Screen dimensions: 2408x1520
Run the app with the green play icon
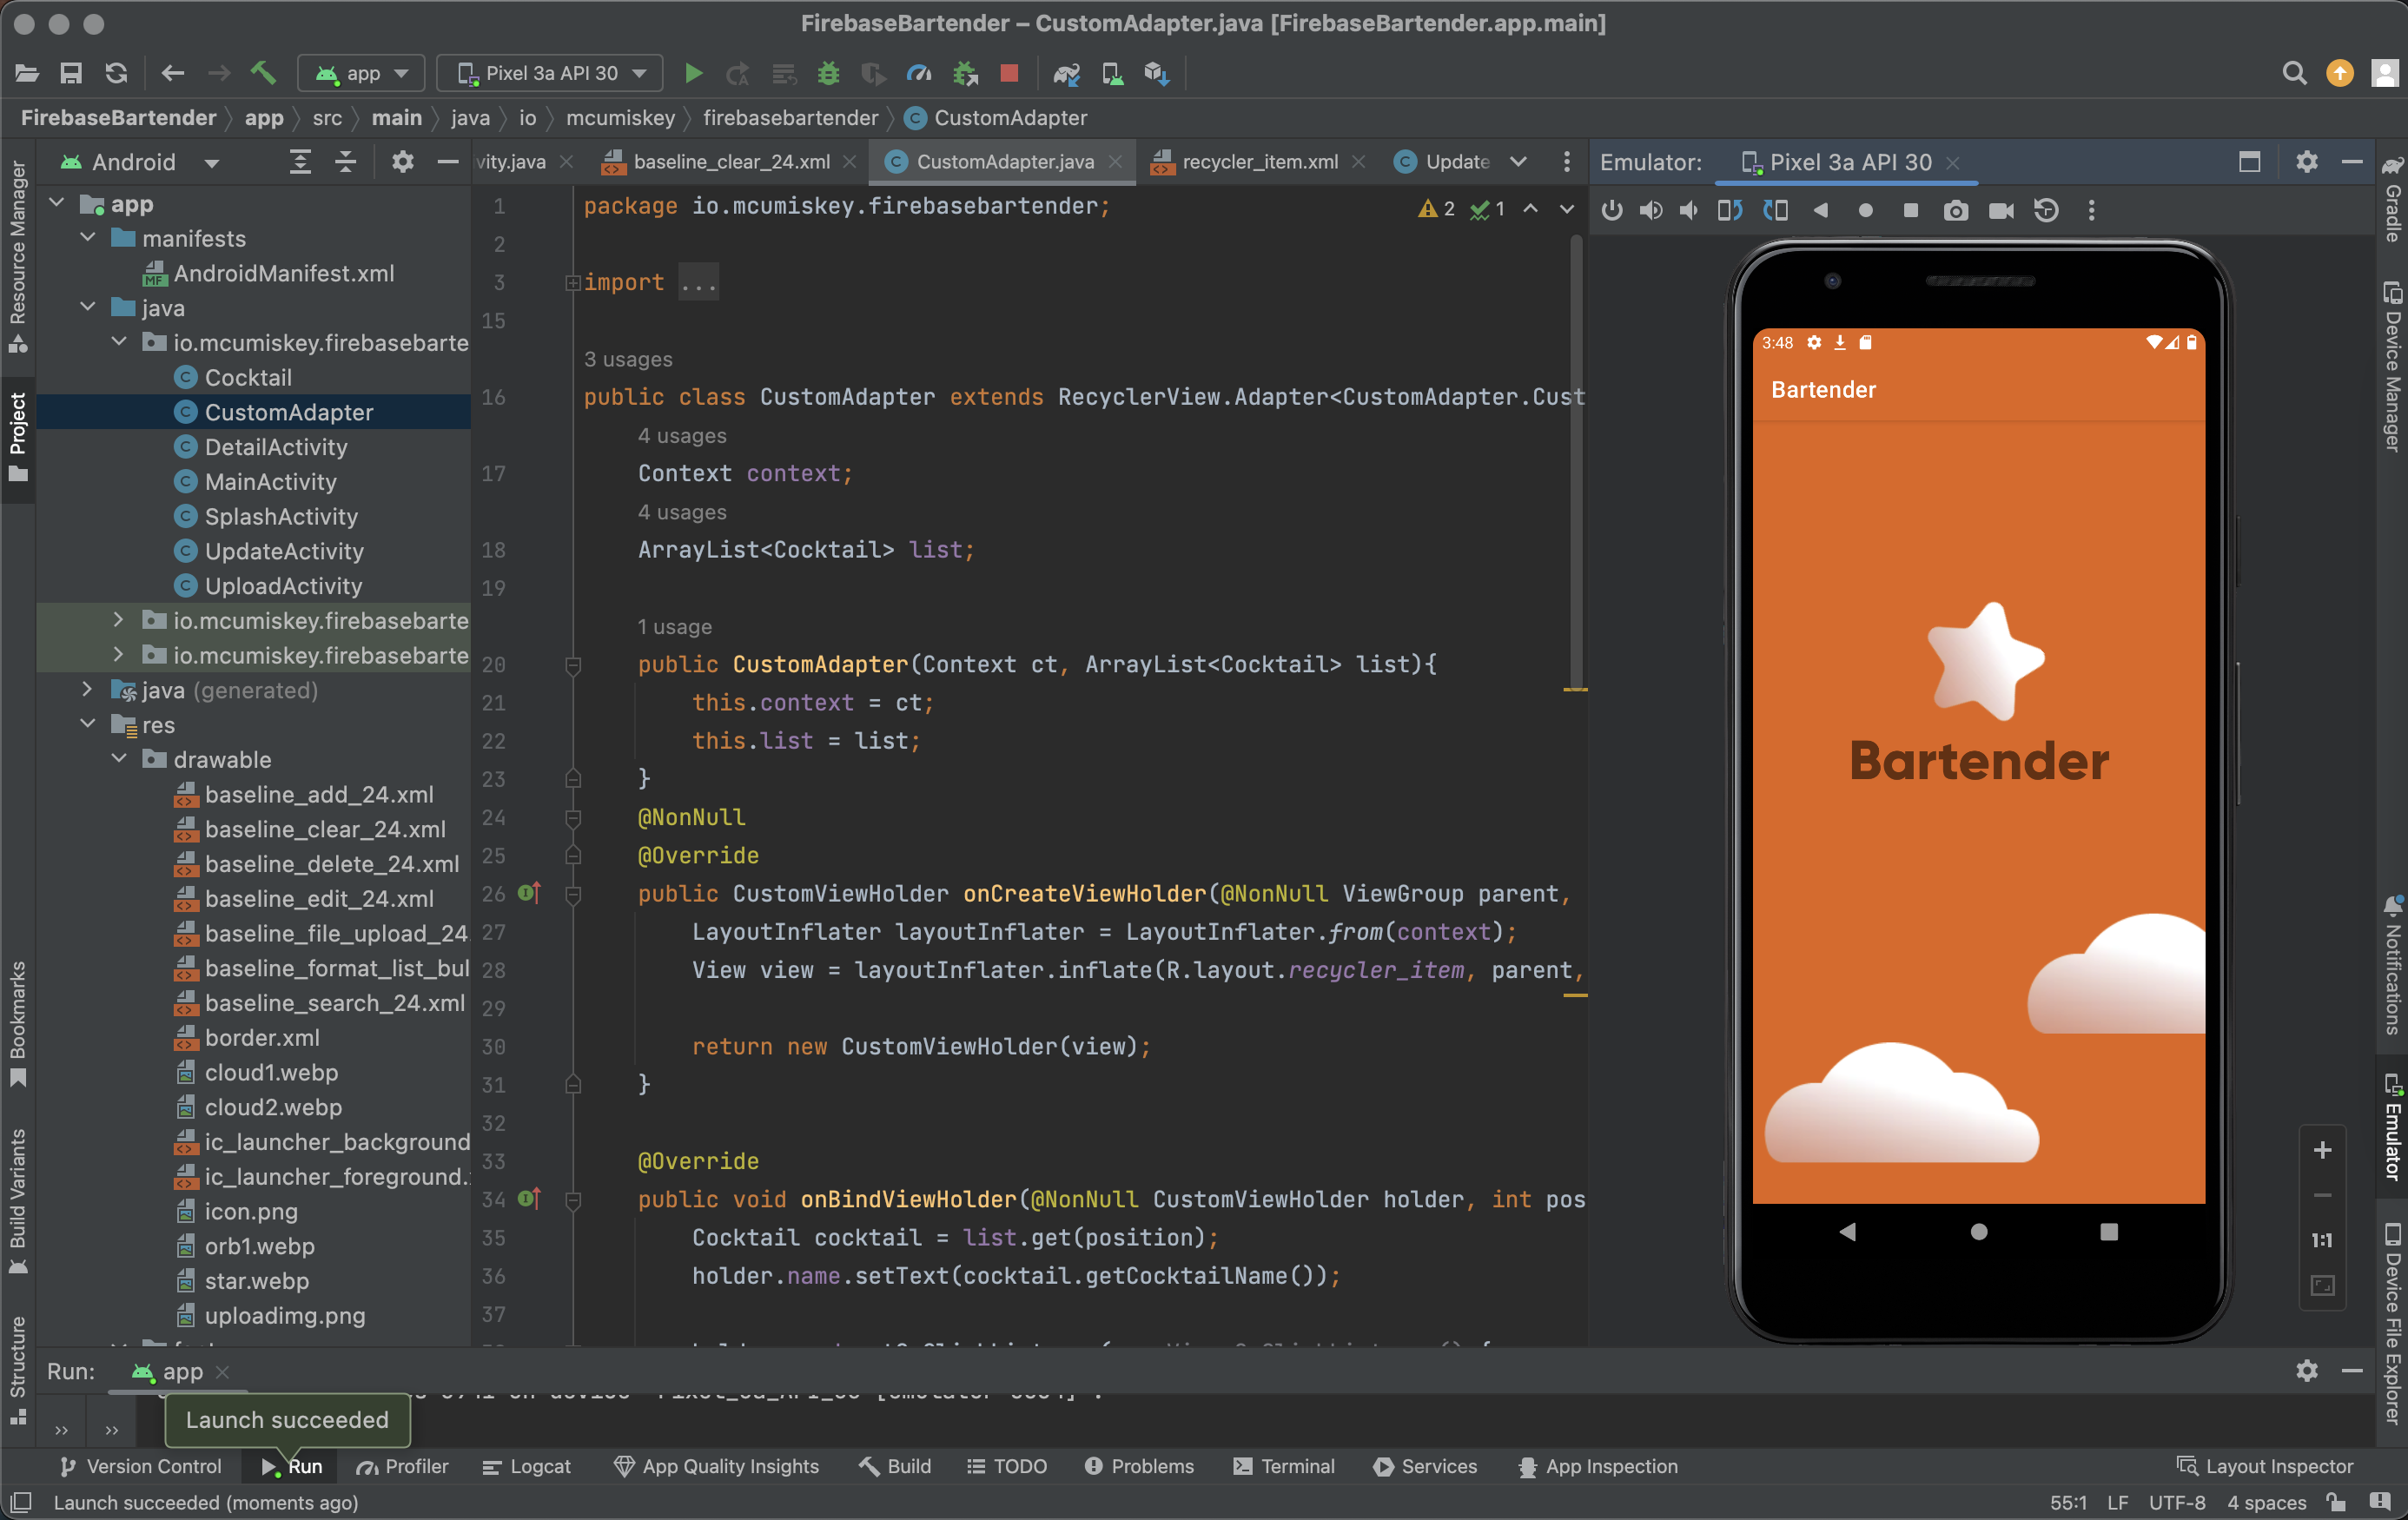693,73
